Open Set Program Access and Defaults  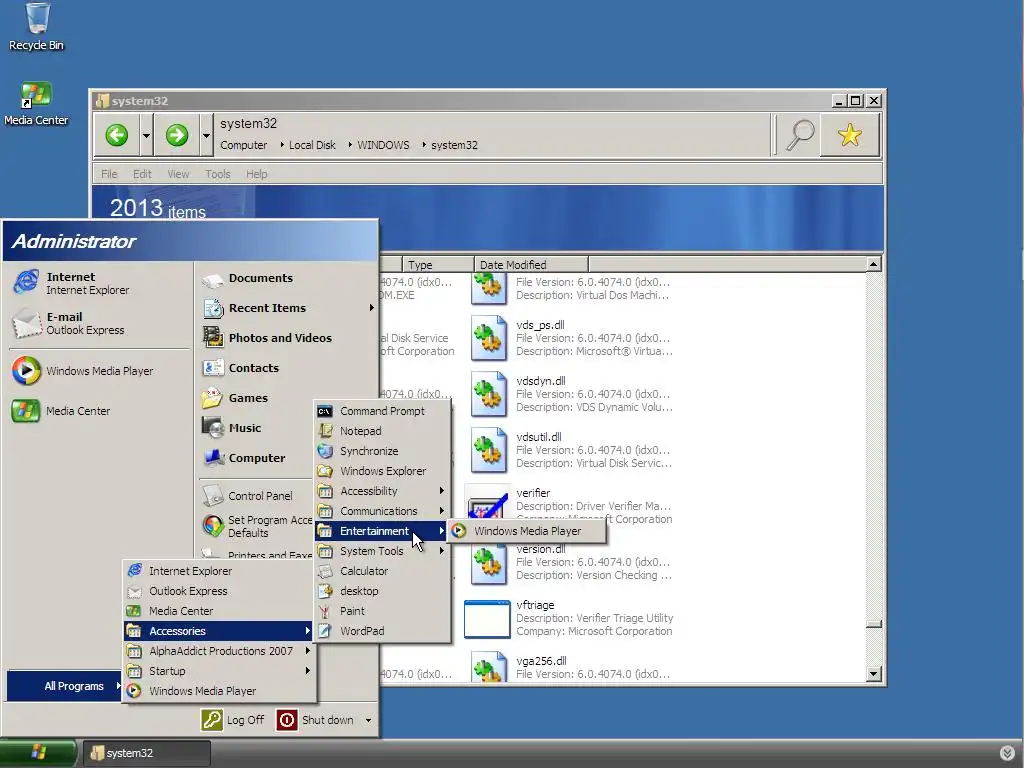pos(257,526)
